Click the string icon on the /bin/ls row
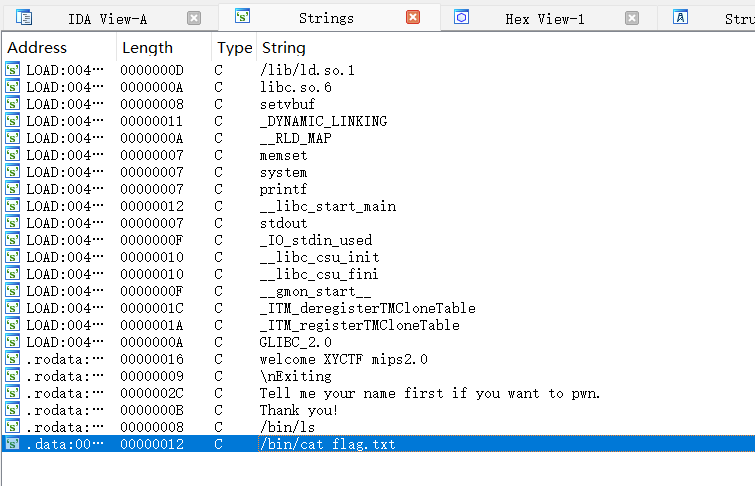Viewport: 755px width, 486px height. tap(13, 426)
